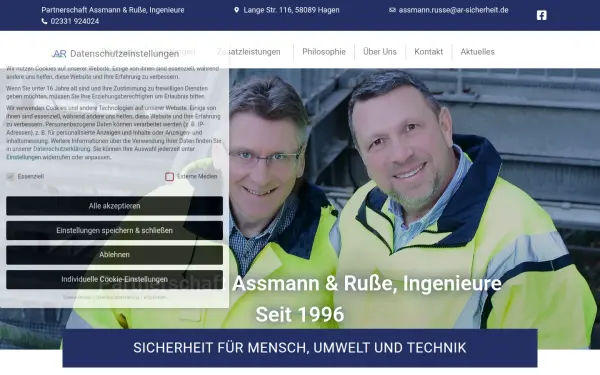Open the Facebook page icon
This screenshot has width=600, height=375.
[541, 15]
